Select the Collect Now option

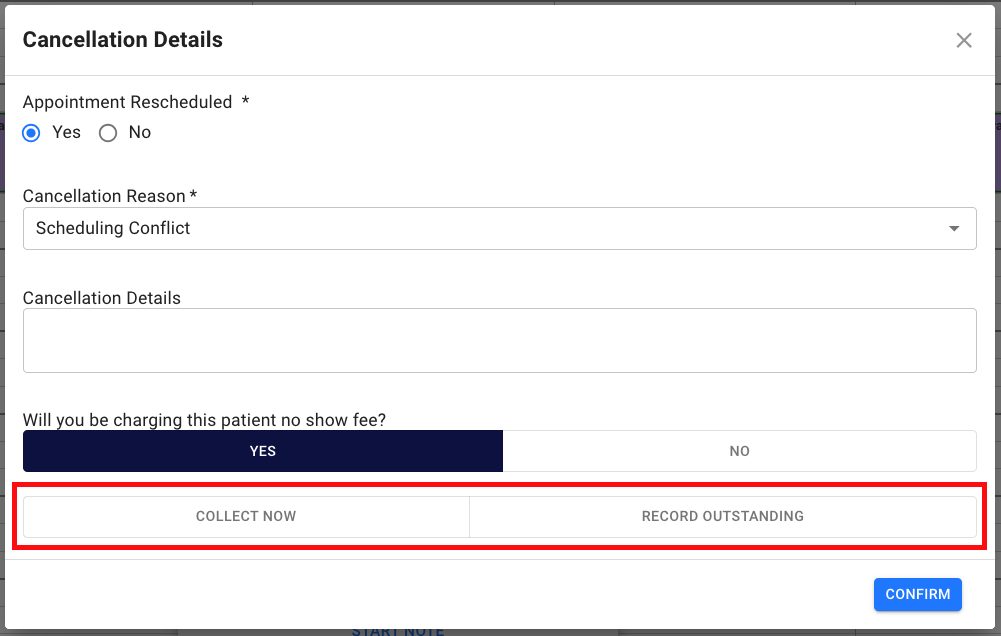(246, 517)
